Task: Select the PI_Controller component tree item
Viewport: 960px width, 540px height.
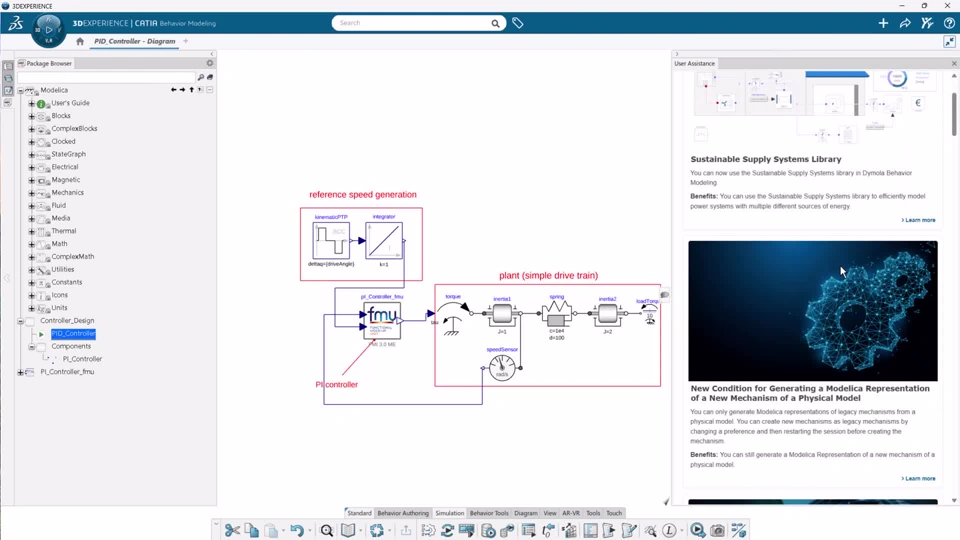Action: tap(82, 359)
